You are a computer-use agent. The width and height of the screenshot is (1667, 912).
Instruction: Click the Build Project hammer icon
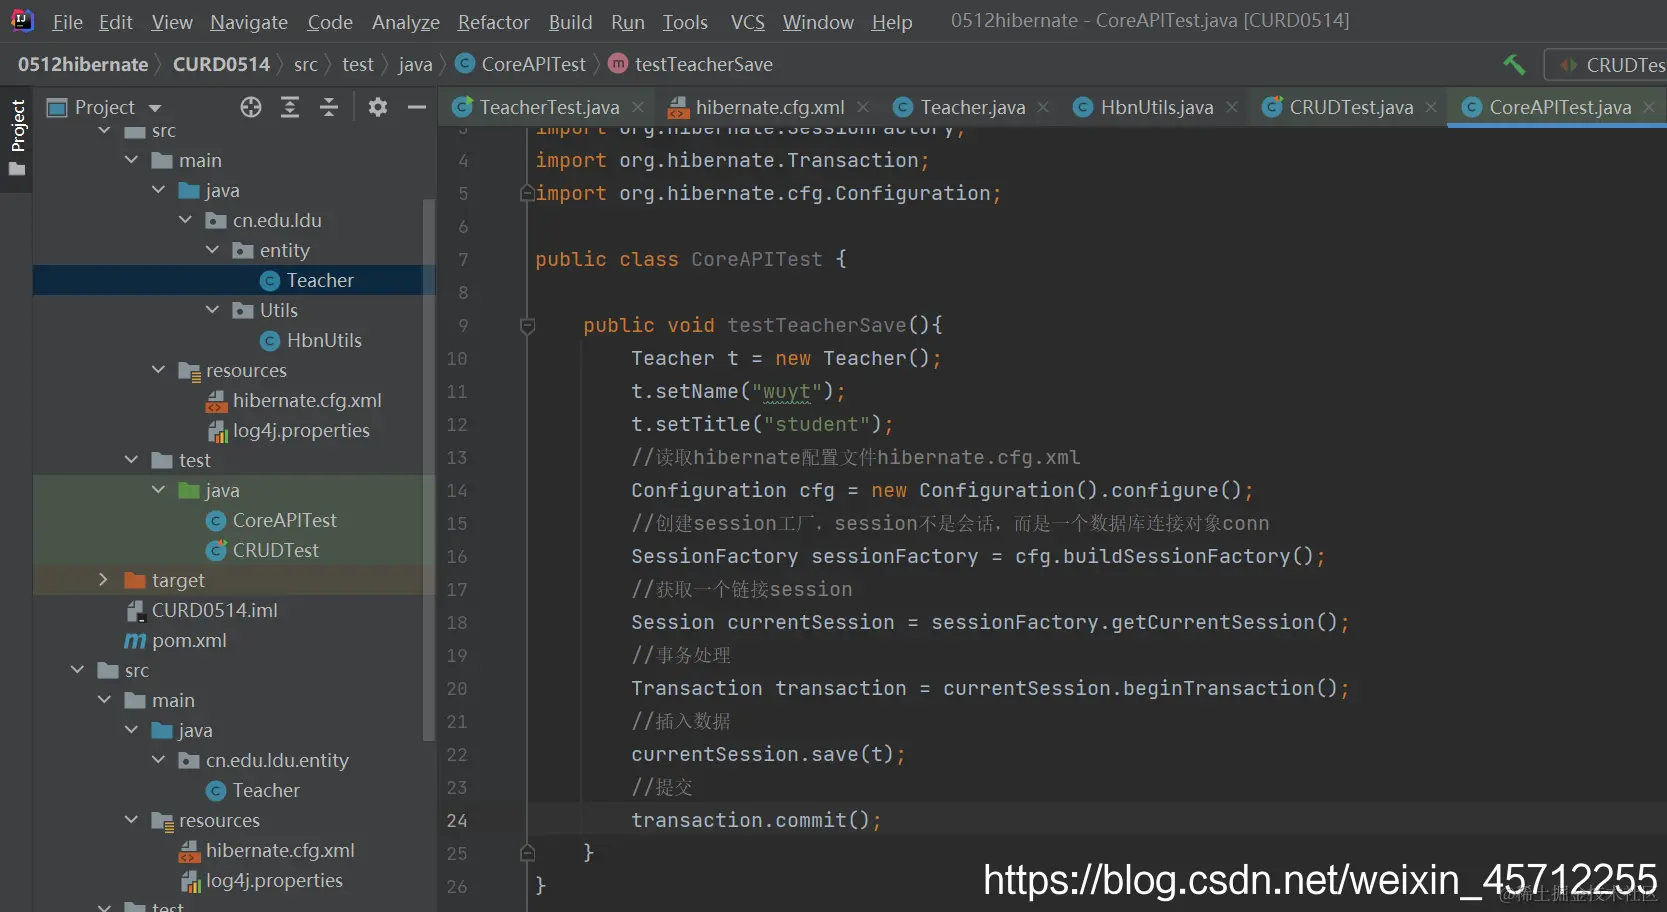[x=1514, y=65]
